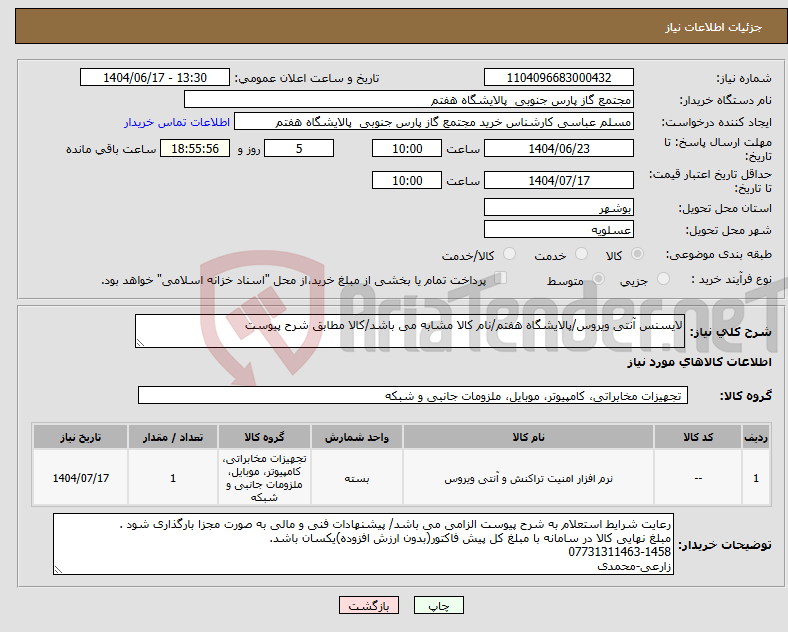Click the بسته unit cell
788x632 pixels.
click(357, 478)
